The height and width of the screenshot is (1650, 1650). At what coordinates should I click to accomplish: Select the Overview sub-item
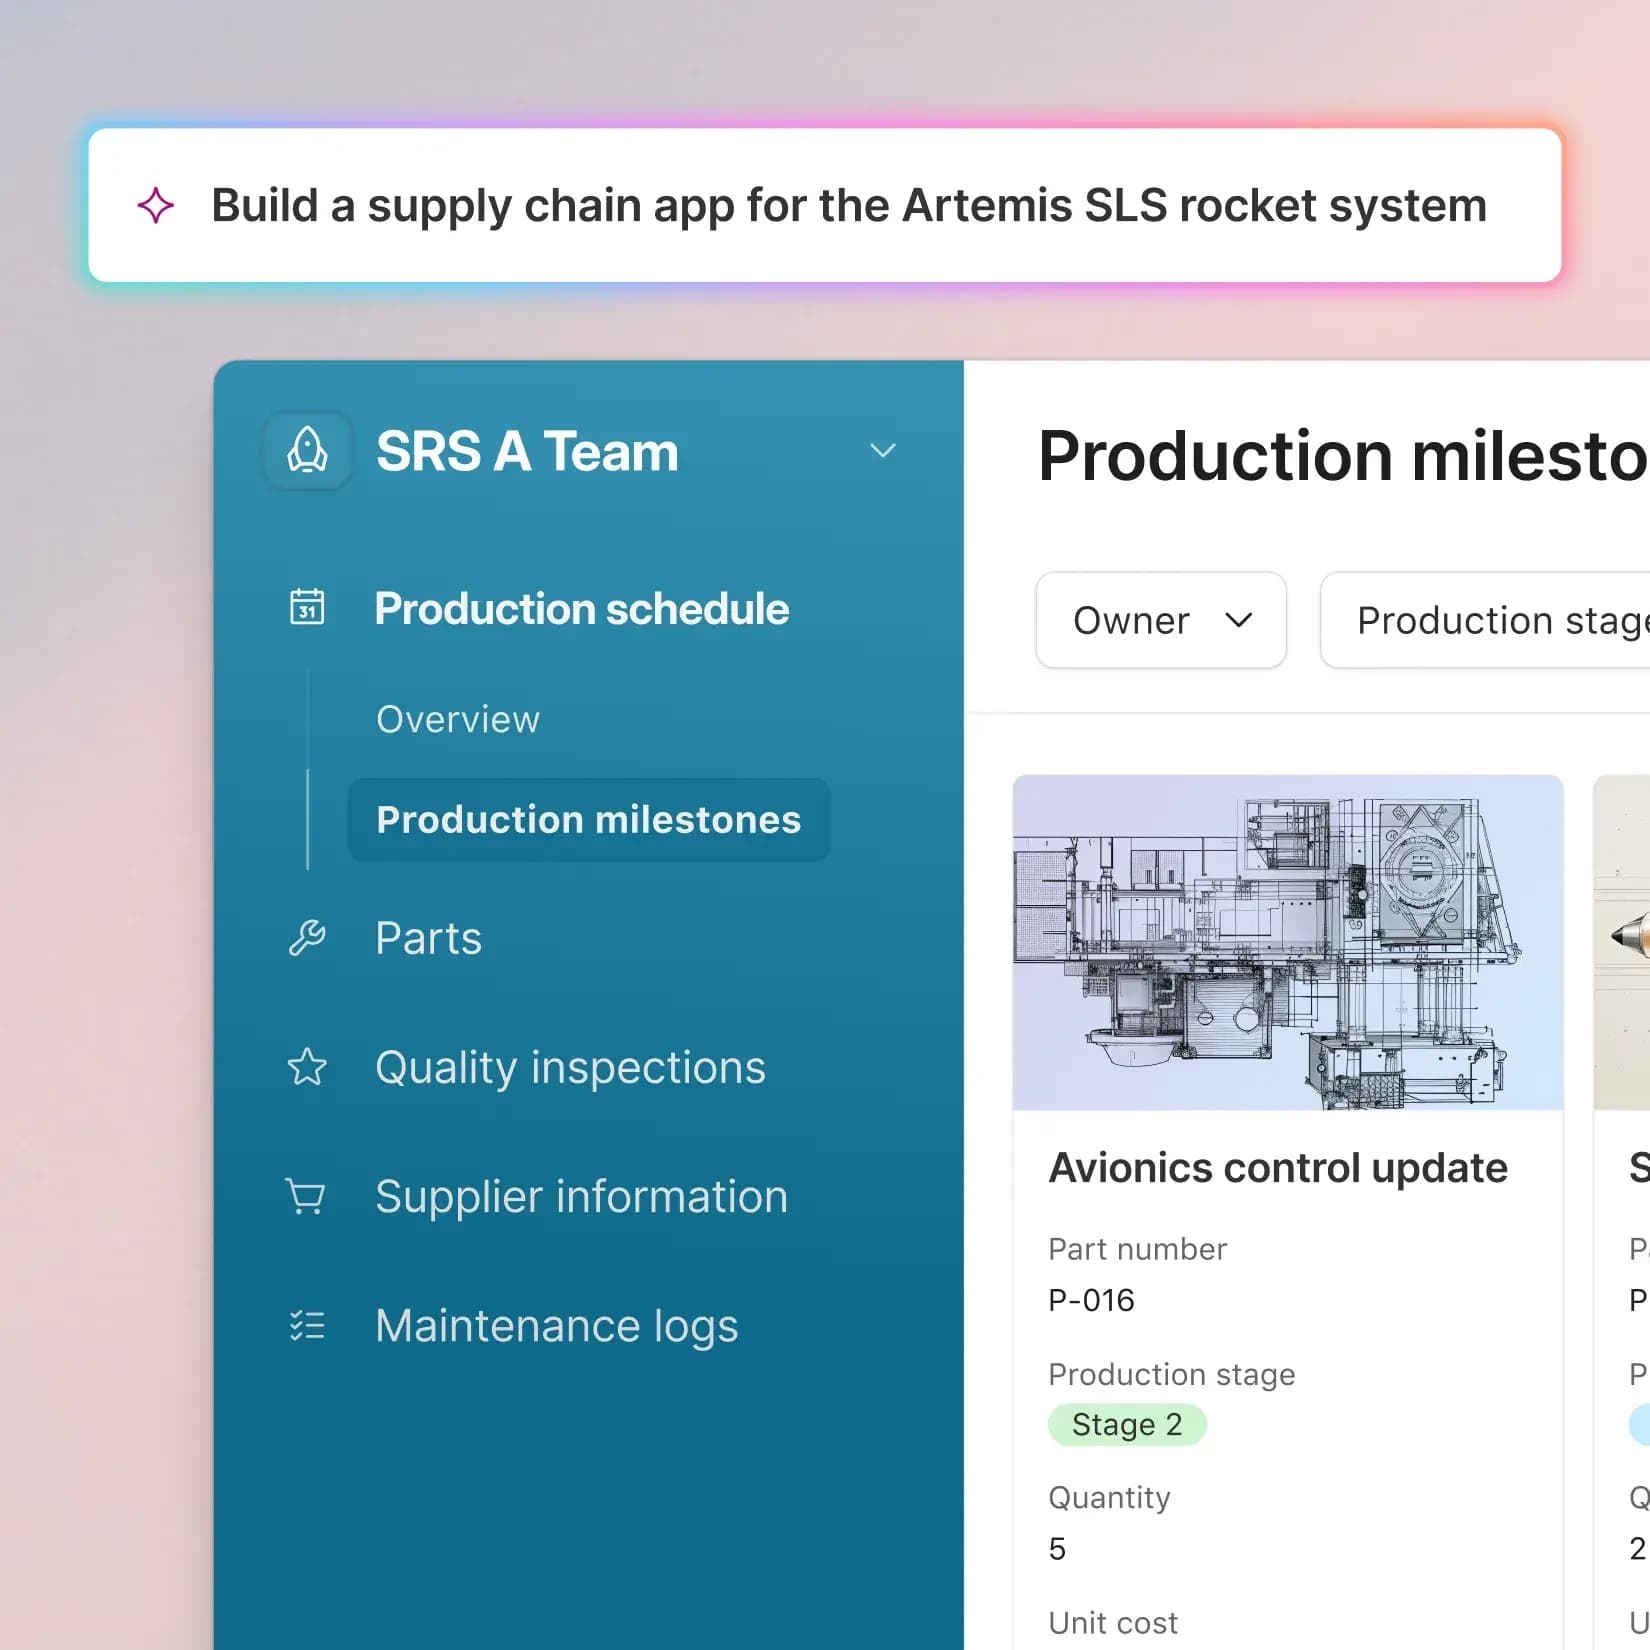coord(458,719)
